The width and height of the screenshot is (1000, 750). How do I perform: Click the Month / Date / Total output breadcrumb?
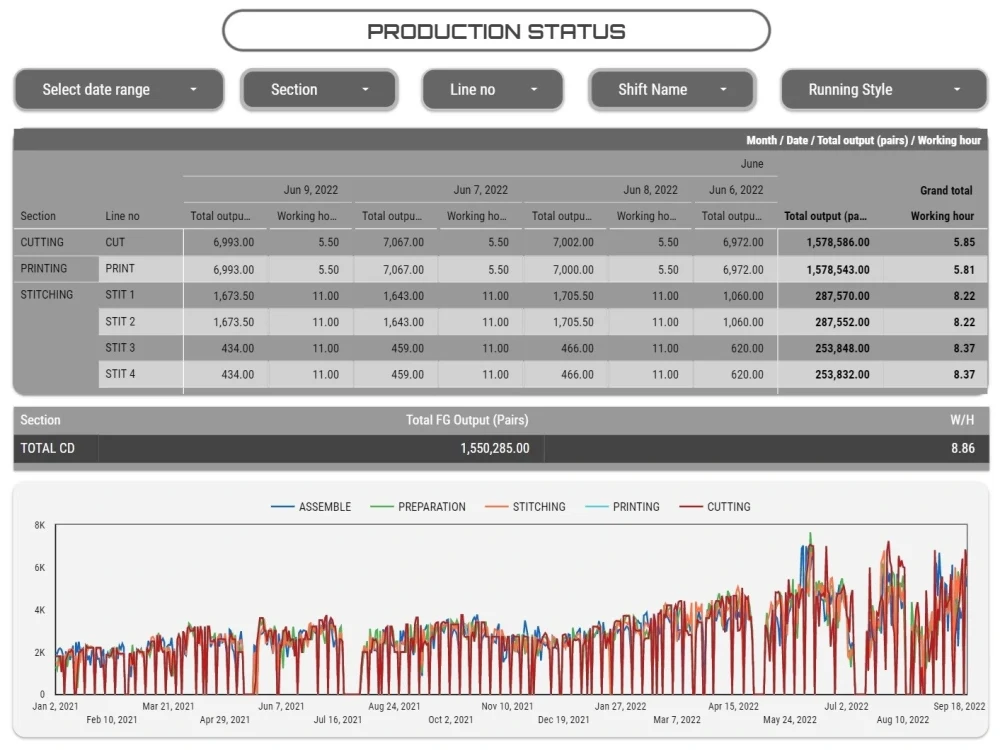pos(863,140)
